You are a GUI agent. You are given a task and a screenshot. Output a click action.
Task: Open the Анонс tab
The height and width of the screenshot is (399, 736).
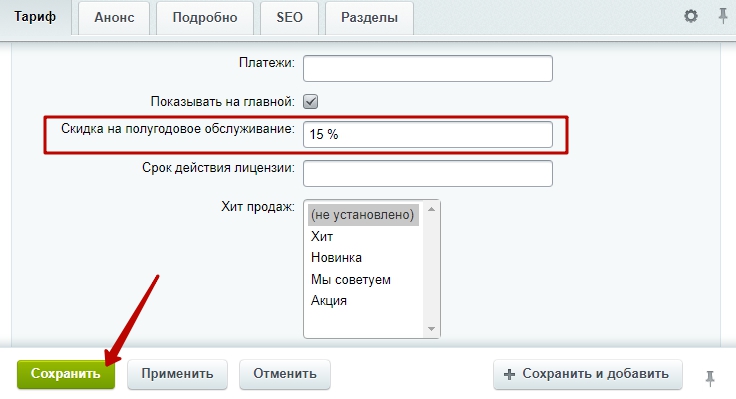click(114, 18)
